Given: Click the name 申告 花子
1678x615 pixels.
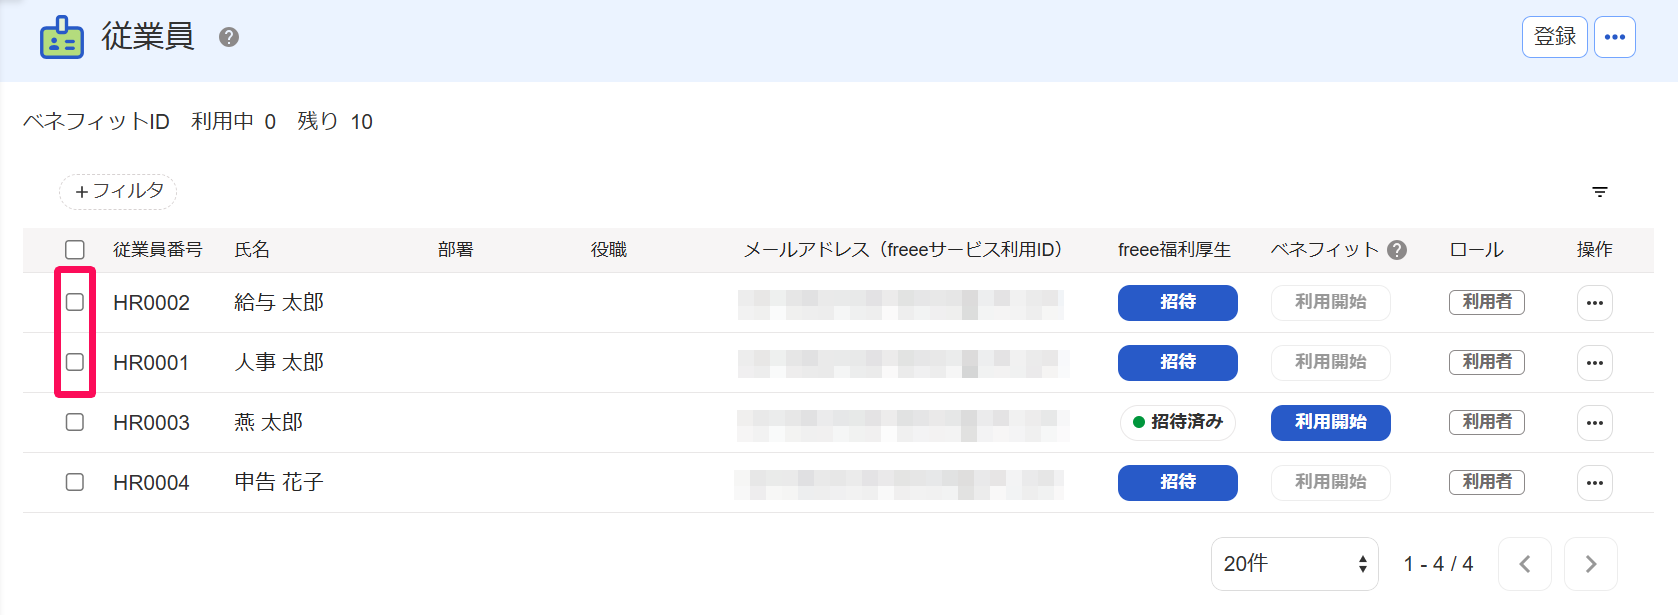Looking at the screenshot, I should 279,482.
